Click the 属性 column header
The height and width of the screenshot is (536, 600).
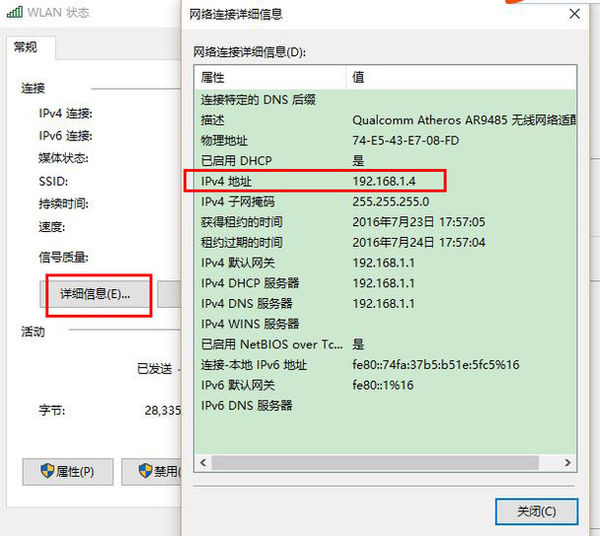tap(270, 77)
